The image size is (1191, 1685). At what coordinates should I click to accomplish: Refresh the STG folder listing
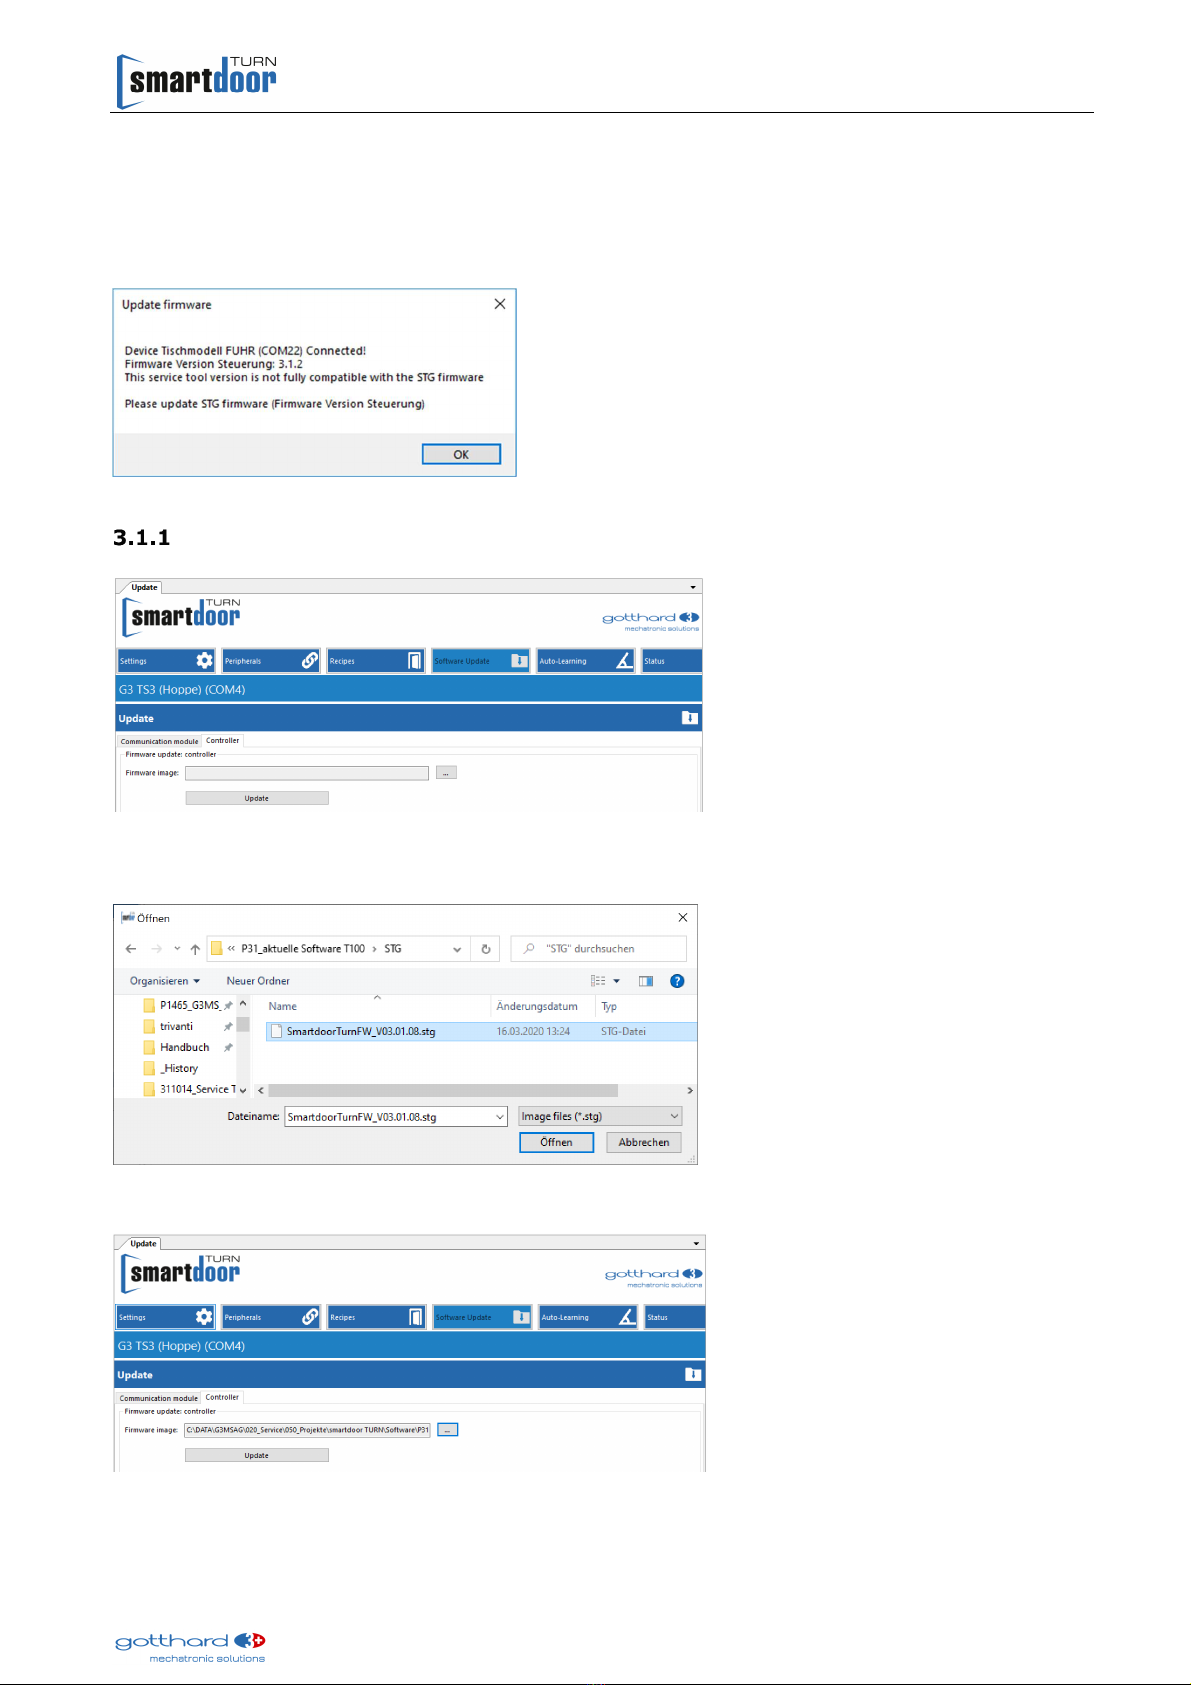[486, 949]
